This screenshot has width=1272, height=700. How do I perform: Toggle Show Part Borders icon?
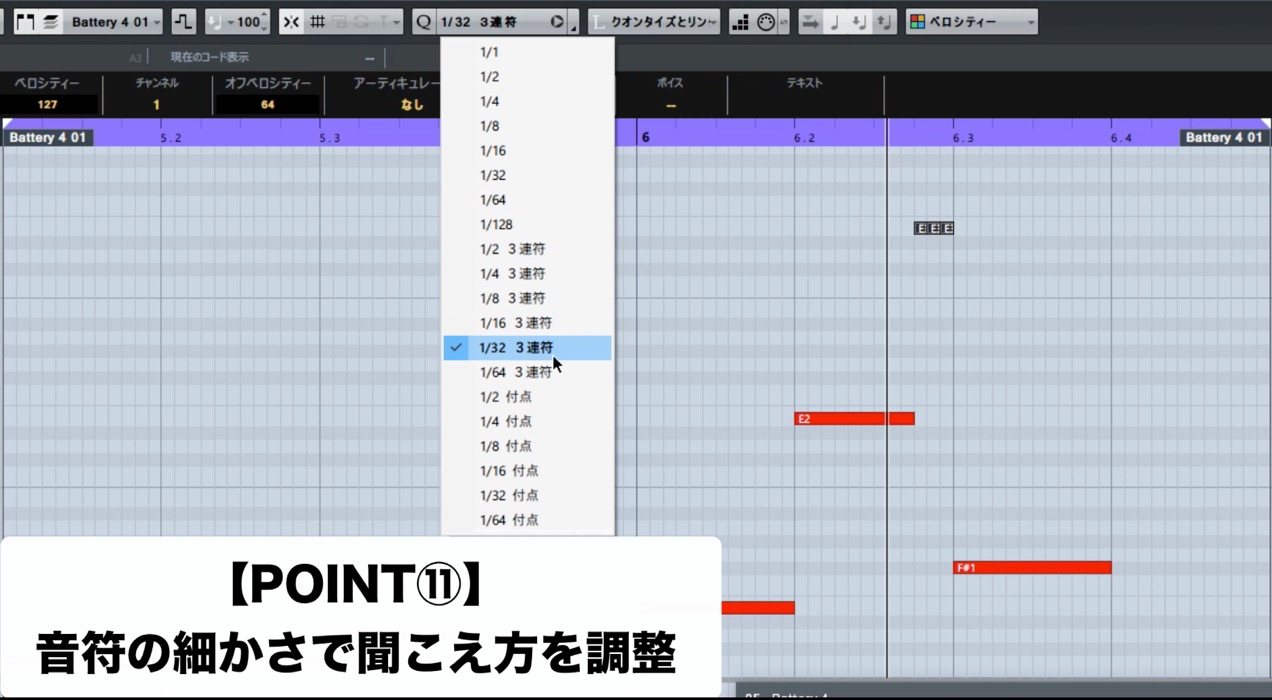[25, 21]
